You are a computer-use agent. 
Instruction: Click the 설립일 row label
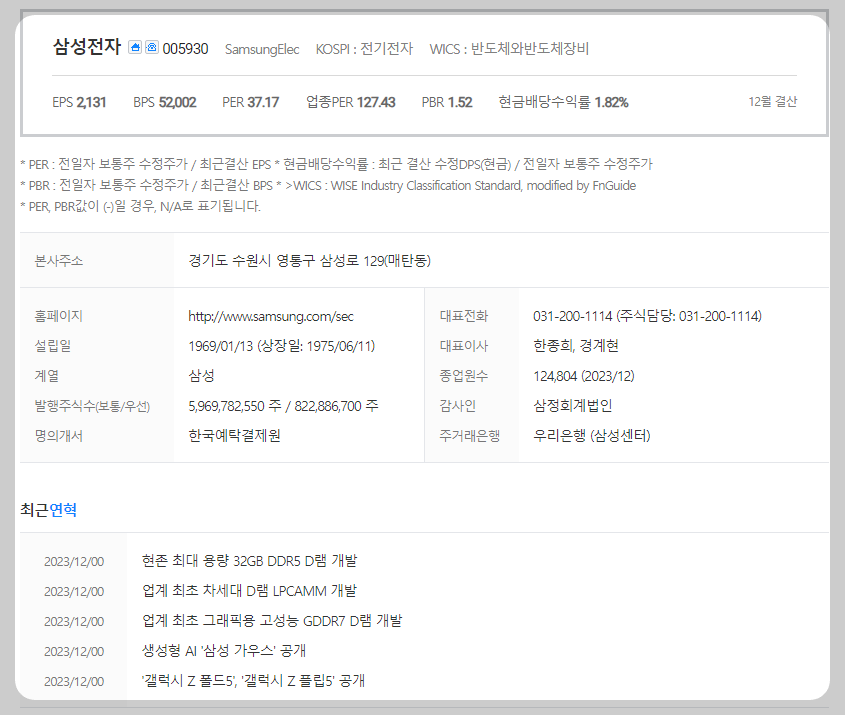pos(53,346)
